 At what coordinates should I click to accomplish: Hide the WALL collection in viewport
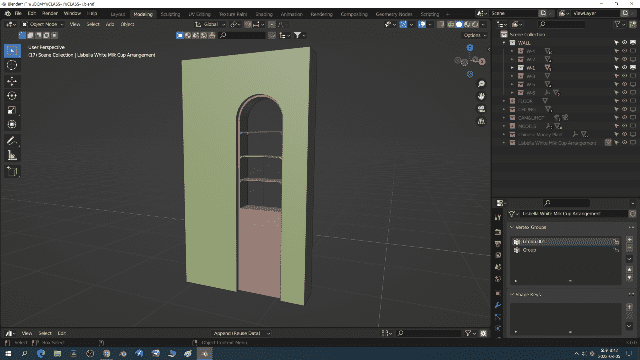point(624,42)
